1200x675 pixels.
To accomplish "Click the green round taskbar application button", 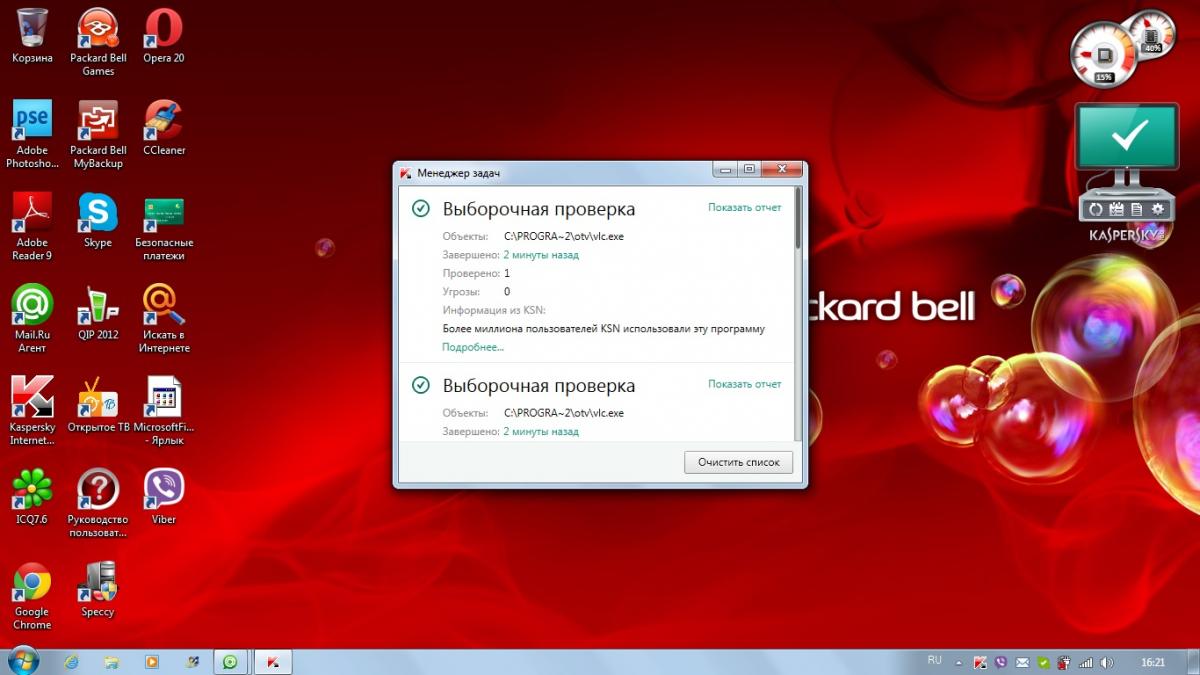I will [x=231, y=661].
